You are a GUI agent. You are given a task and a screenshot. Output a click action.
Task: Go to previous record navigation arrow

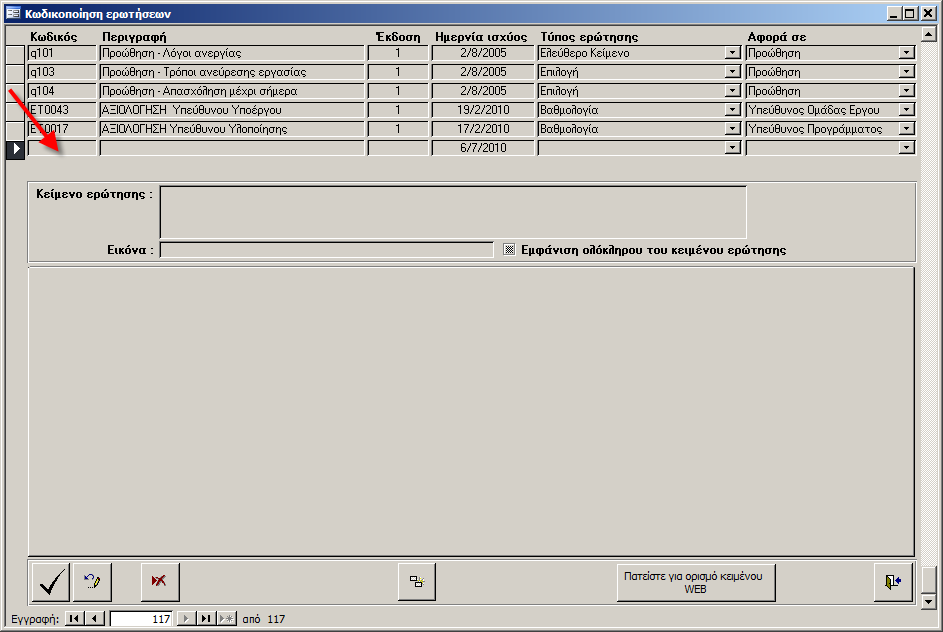click(95, 619)
